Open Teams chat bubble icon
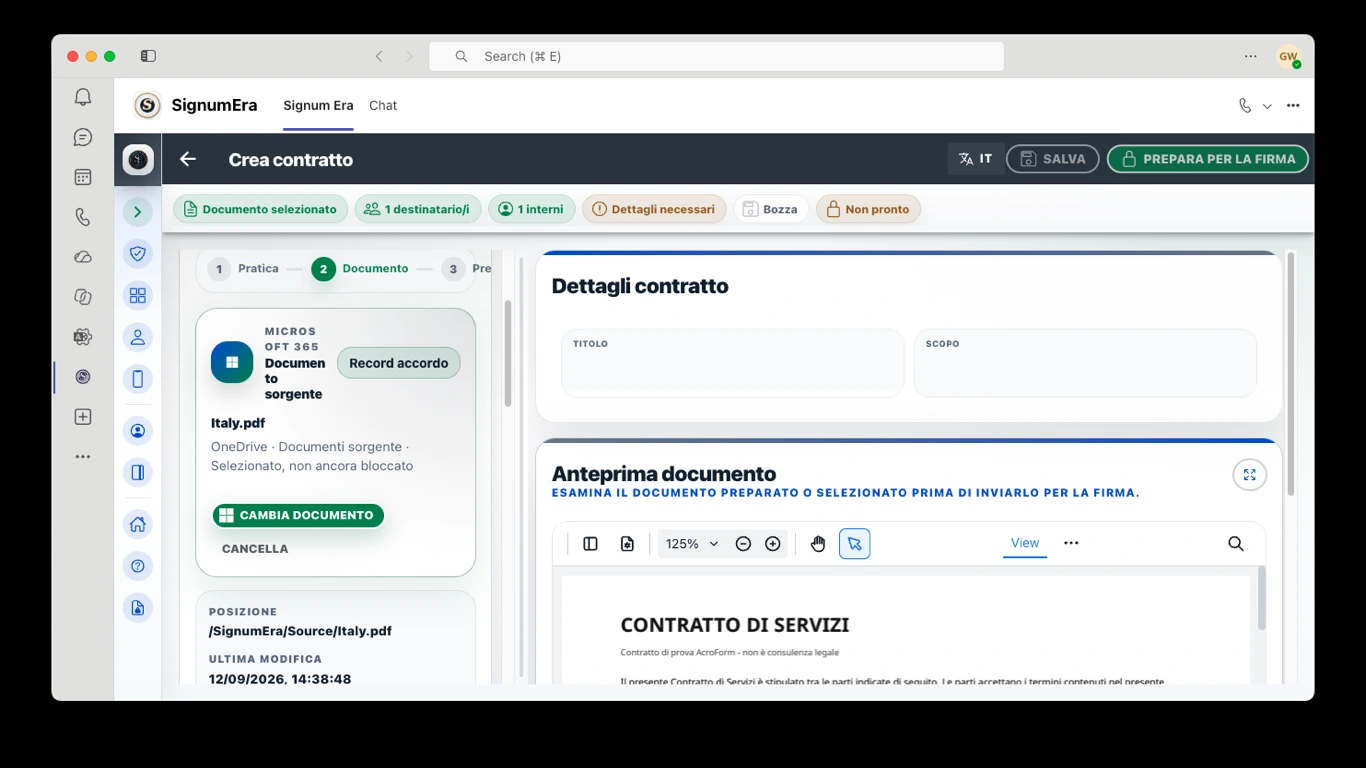The height and width of the screenshot is (768, 1366). click(83, 137)
